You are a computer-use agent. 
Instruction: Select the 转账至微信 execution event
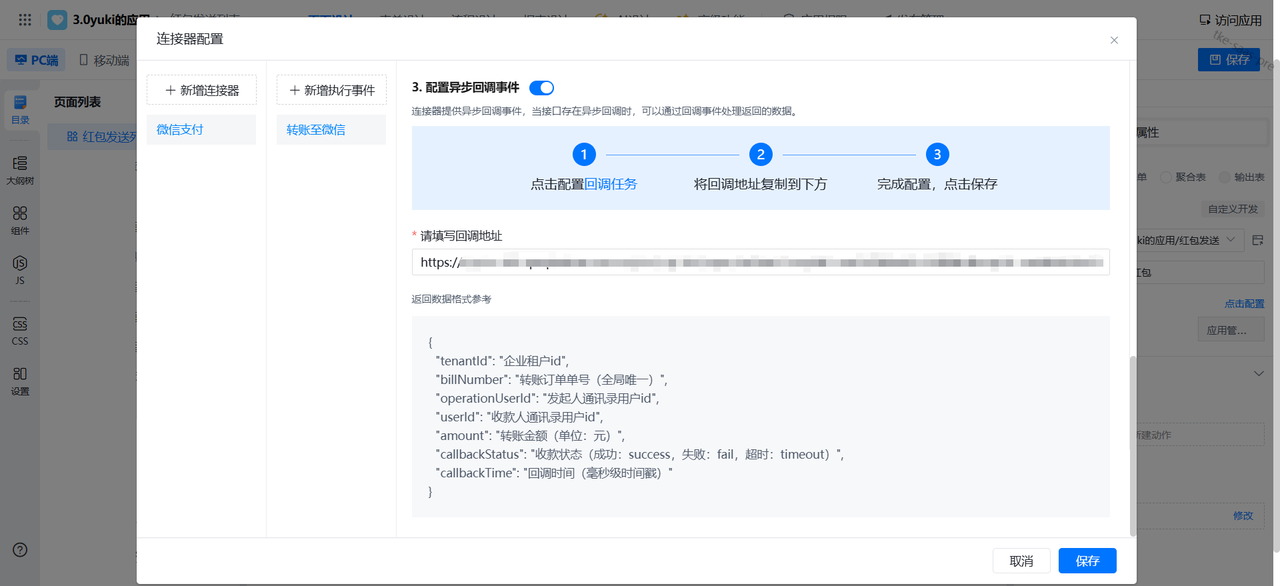coord(331,129)
